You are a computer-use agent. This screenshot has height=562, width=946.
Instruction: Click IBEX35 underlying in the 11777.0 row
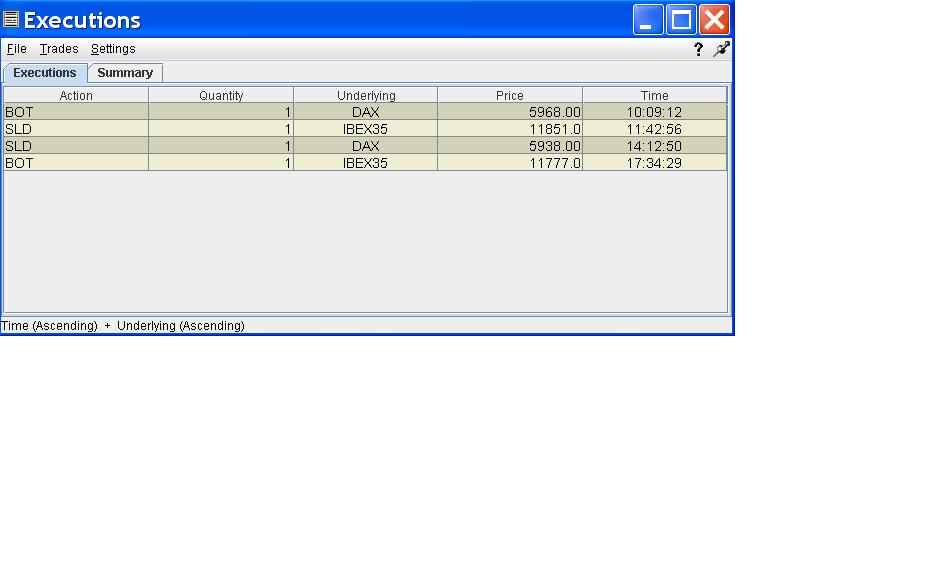click(366, 162)
